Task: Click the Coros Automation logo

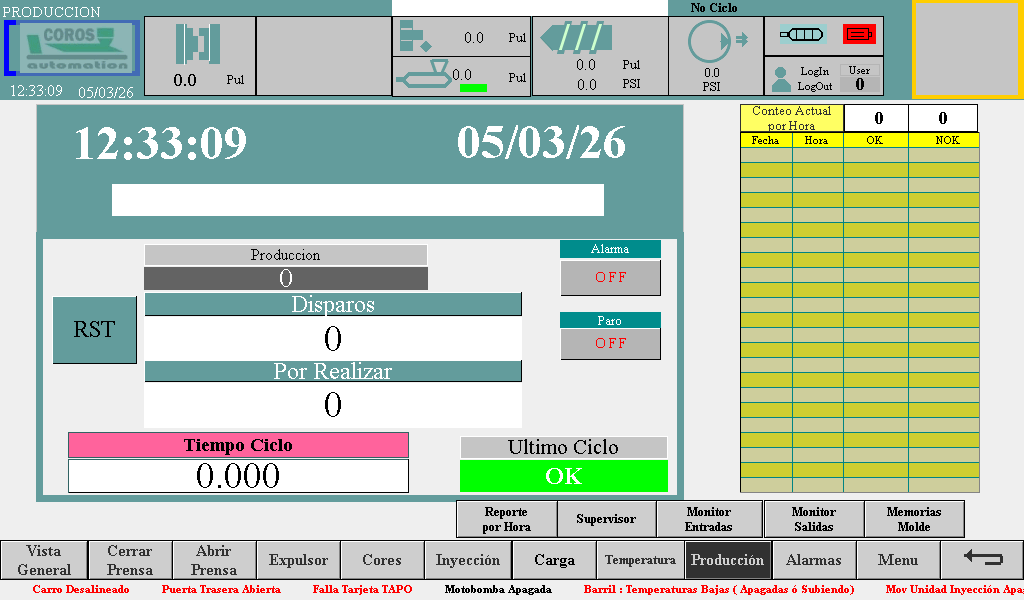Action: pyautogui.click(x=73, y=48)
